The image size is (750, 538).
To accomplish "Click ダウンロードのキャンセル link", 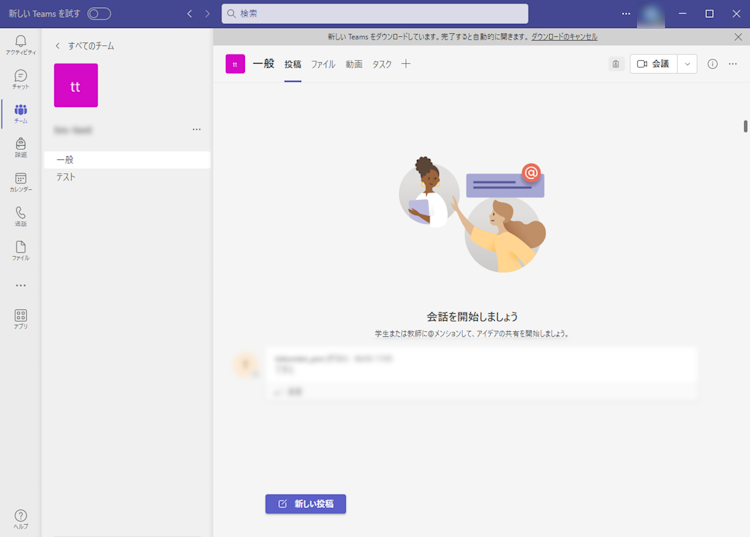I will [x=564, y=36].
